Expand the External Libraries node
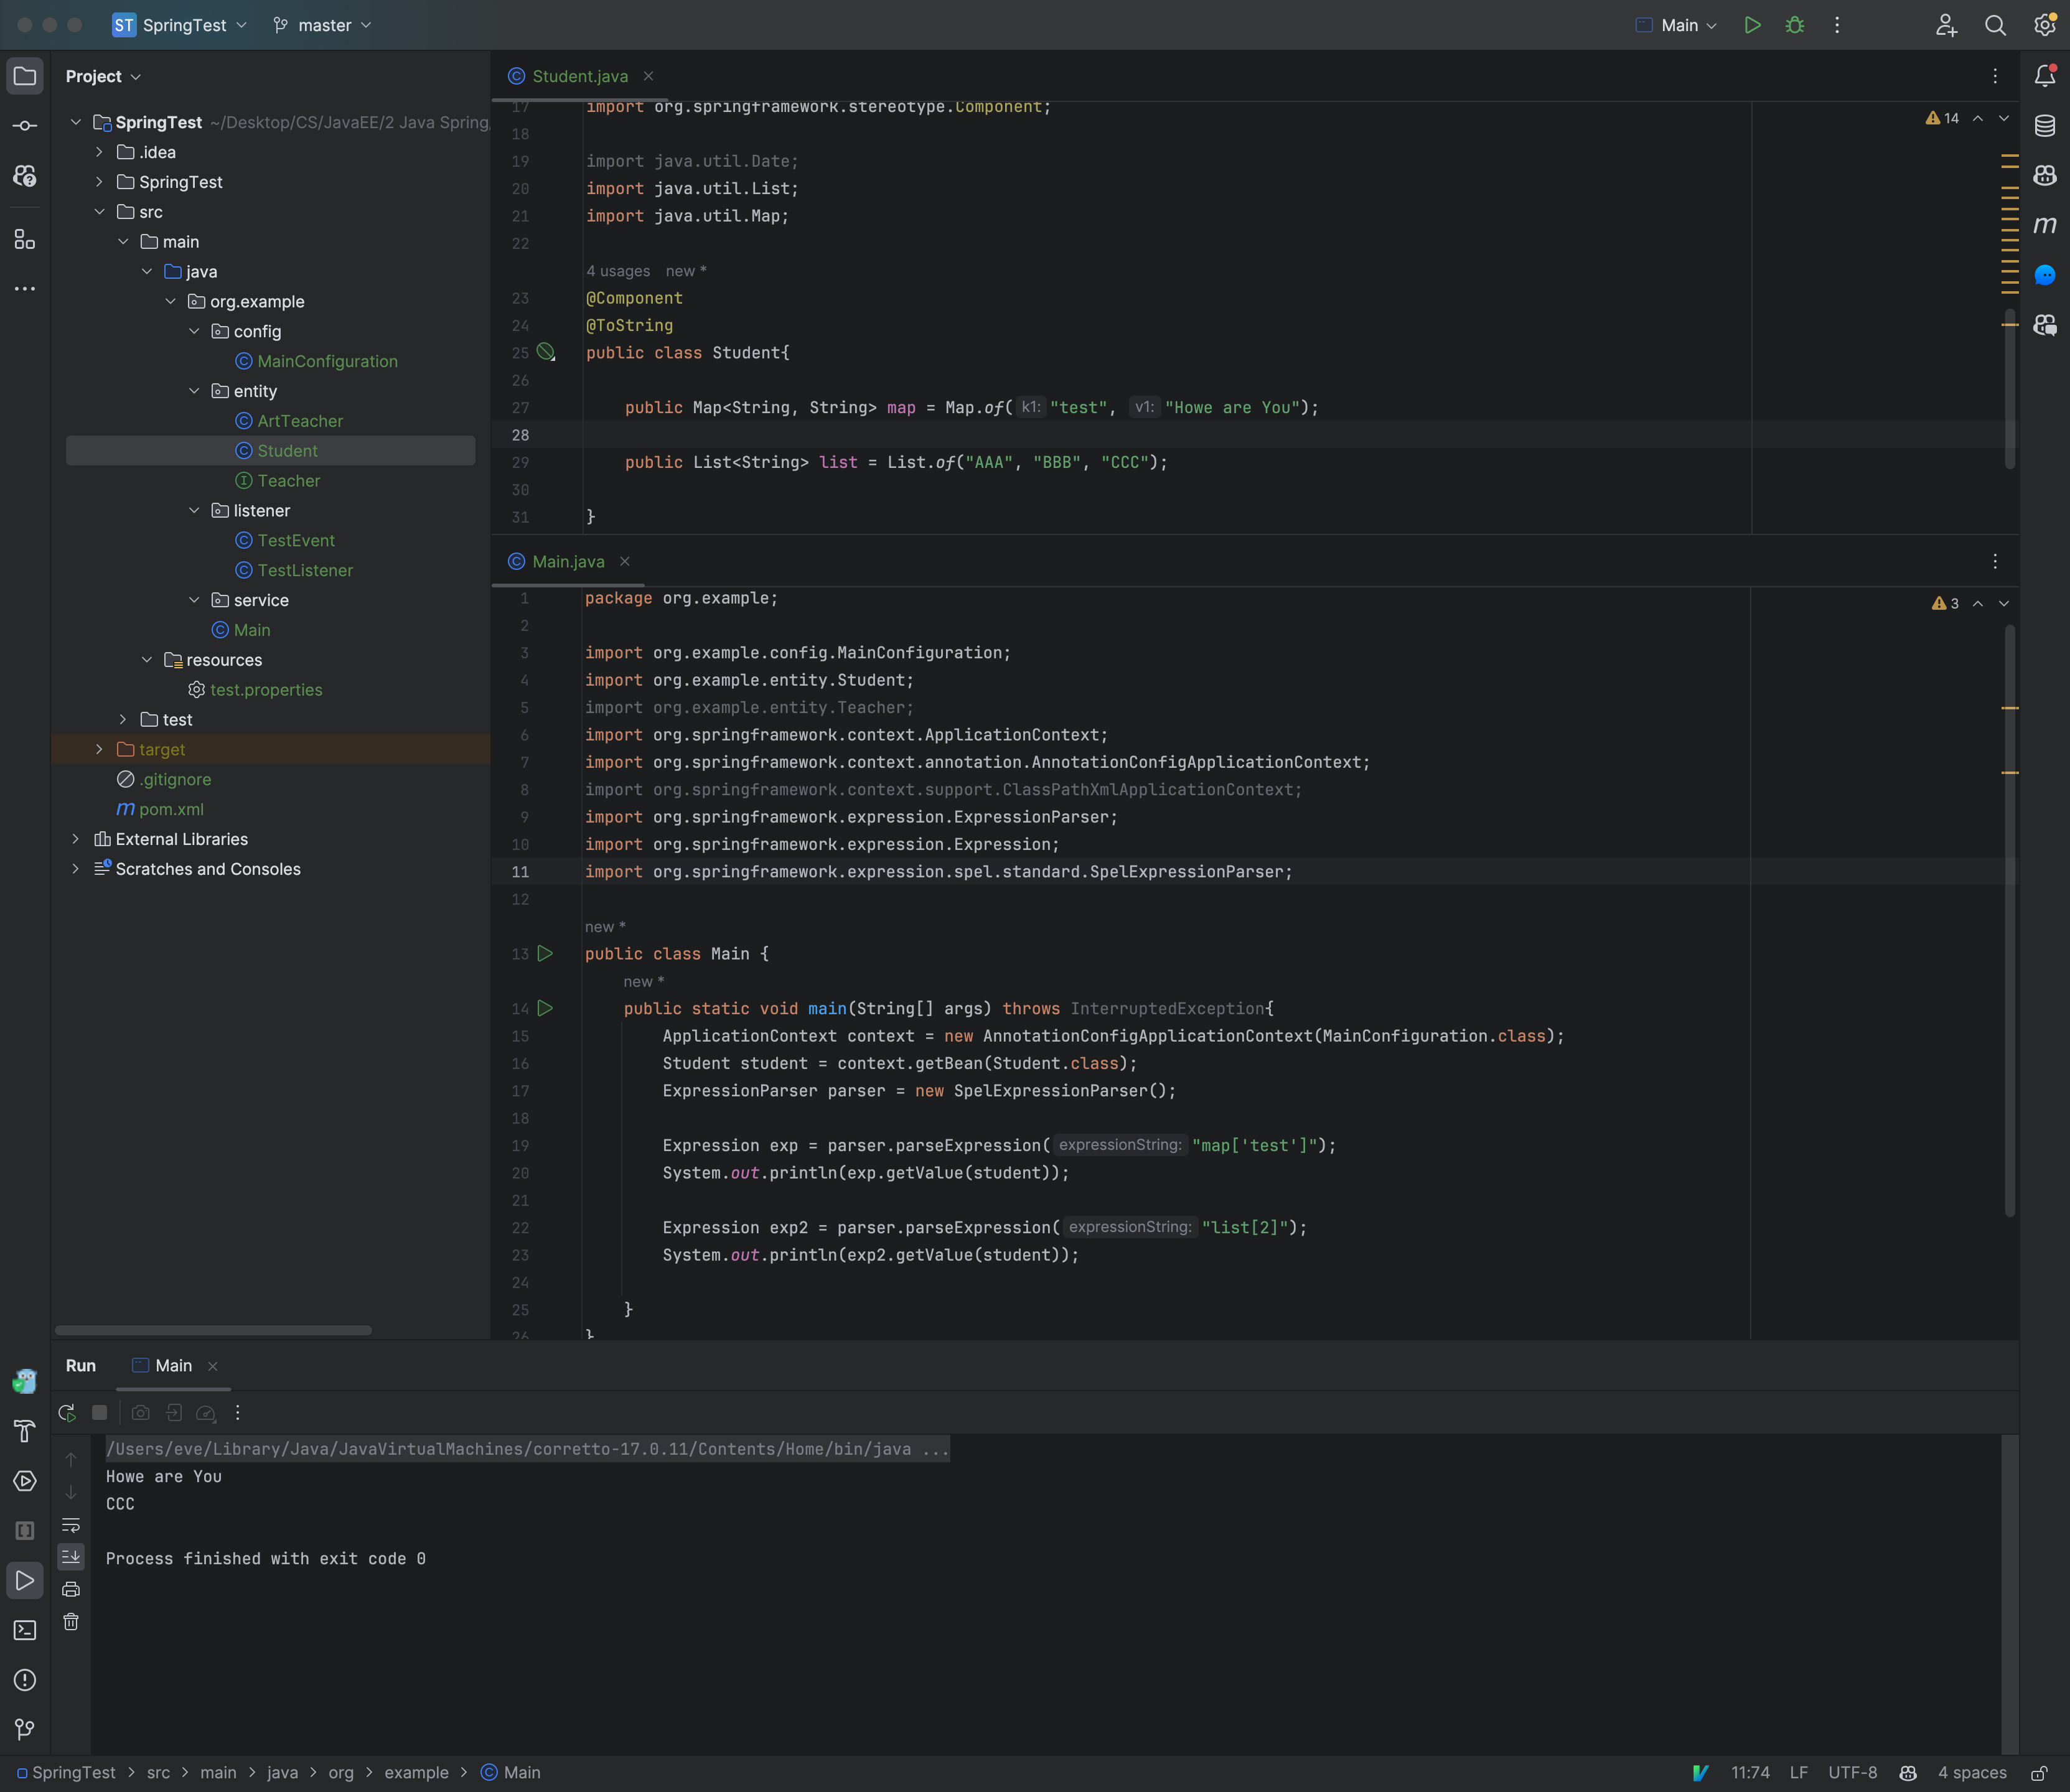 77,839
